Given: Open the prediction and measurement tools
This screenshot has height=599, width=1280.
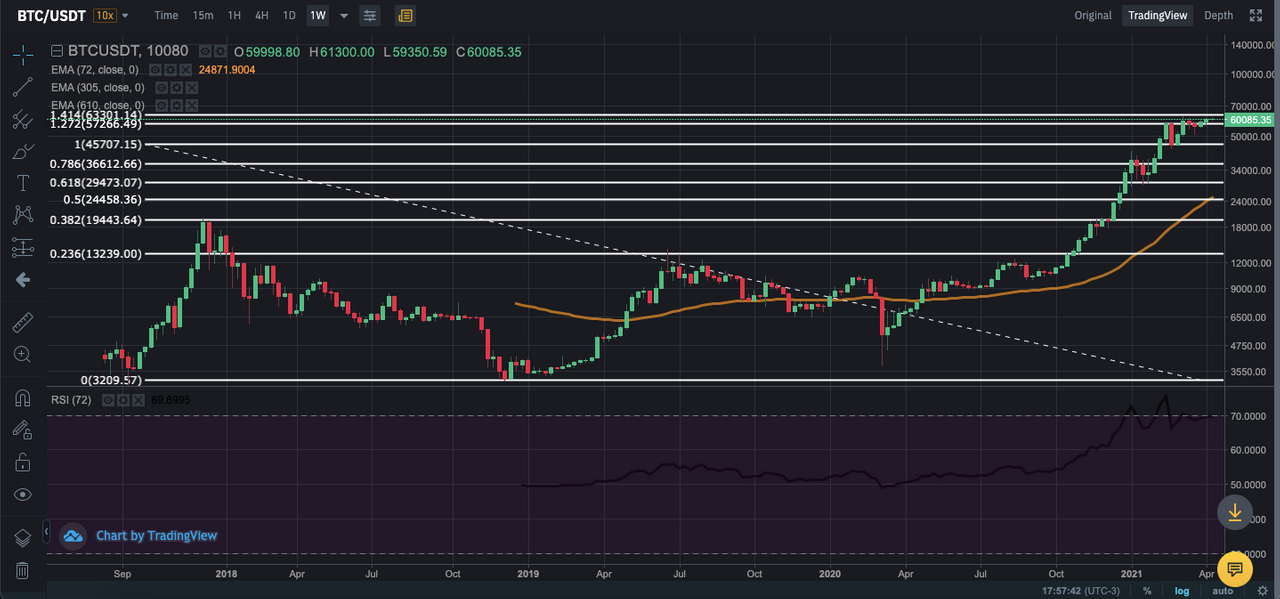Looking at the screenshot, I should [x=22, y=246].
